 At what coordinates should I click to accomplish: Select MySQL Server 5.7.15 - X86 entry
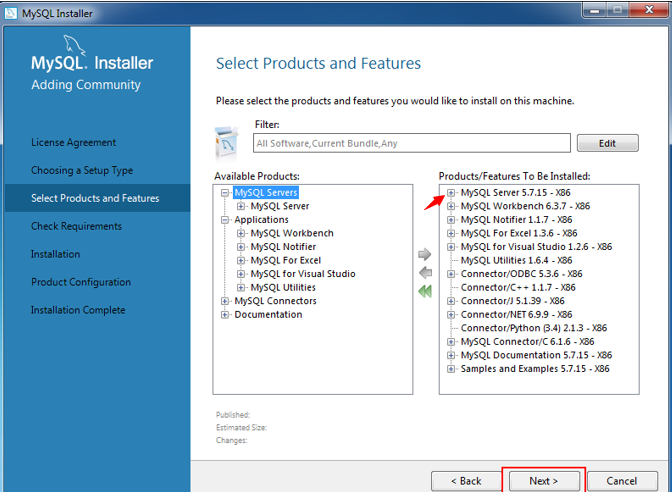(x=516, y=192)
